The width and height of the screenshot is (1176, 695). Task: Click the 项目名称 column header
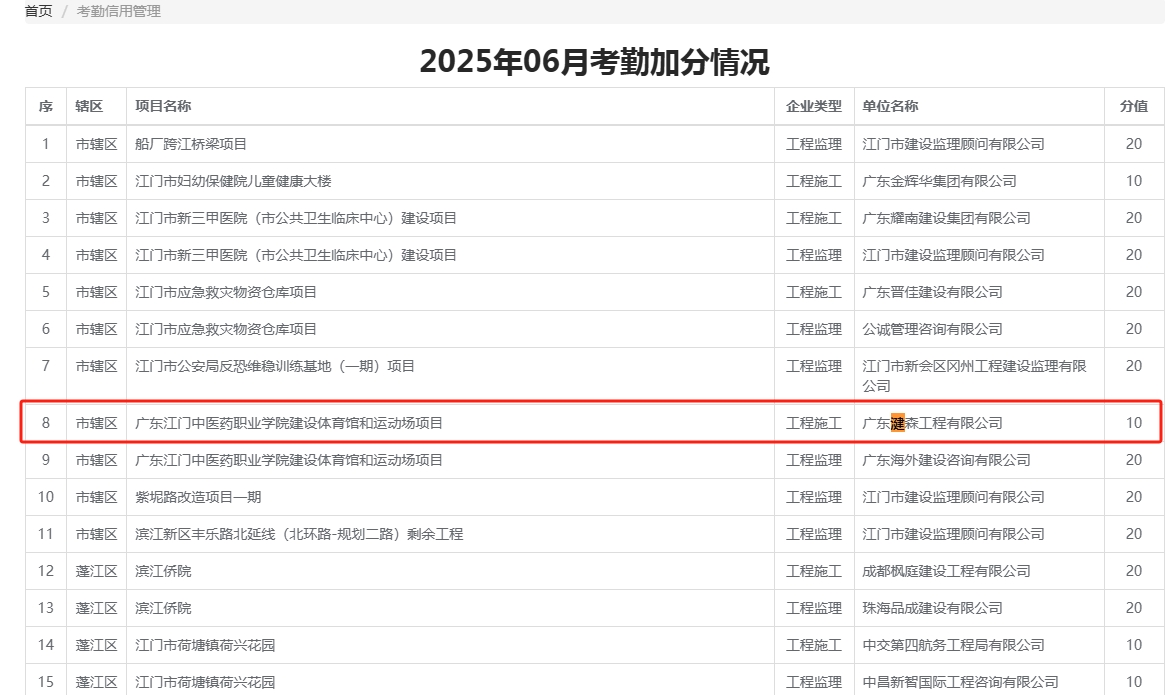tap(164, 106)
